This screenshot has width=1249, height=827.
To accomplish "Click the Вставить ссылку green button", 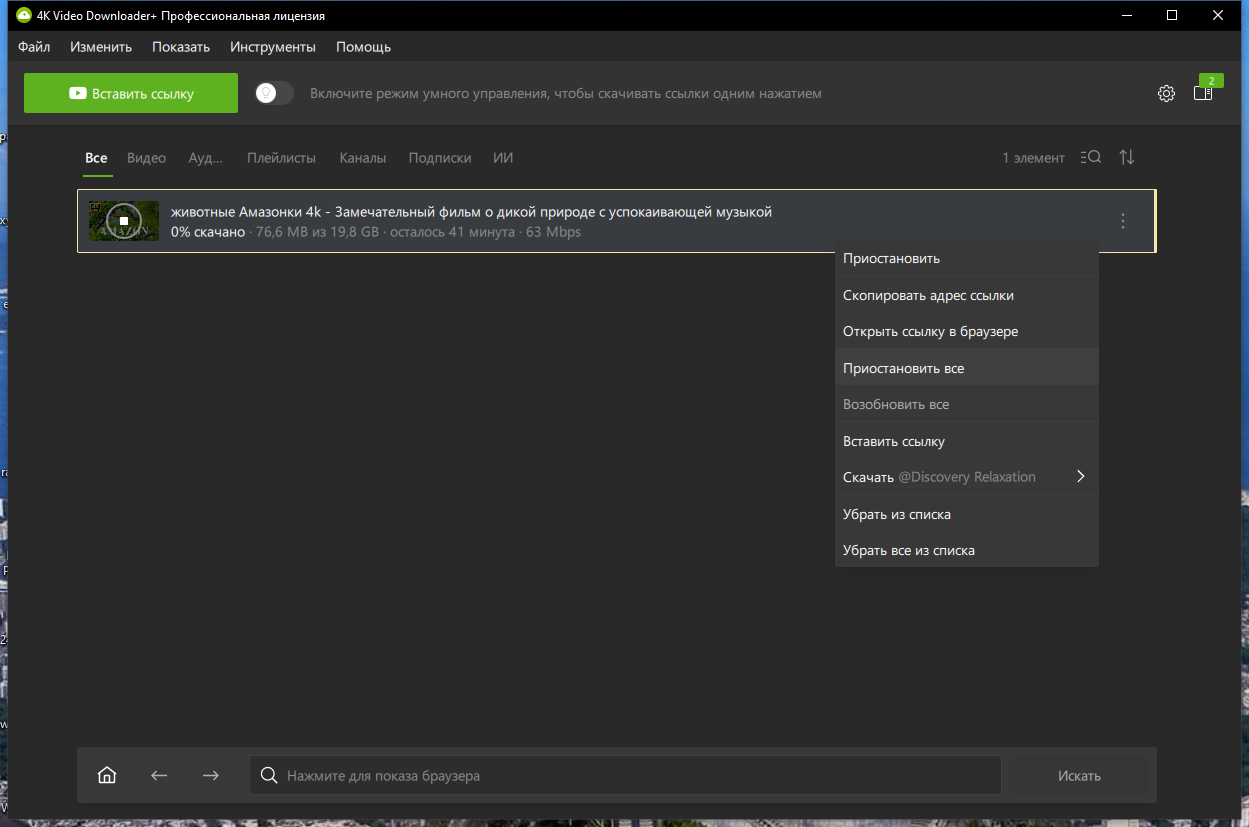I will coord(131,93).
